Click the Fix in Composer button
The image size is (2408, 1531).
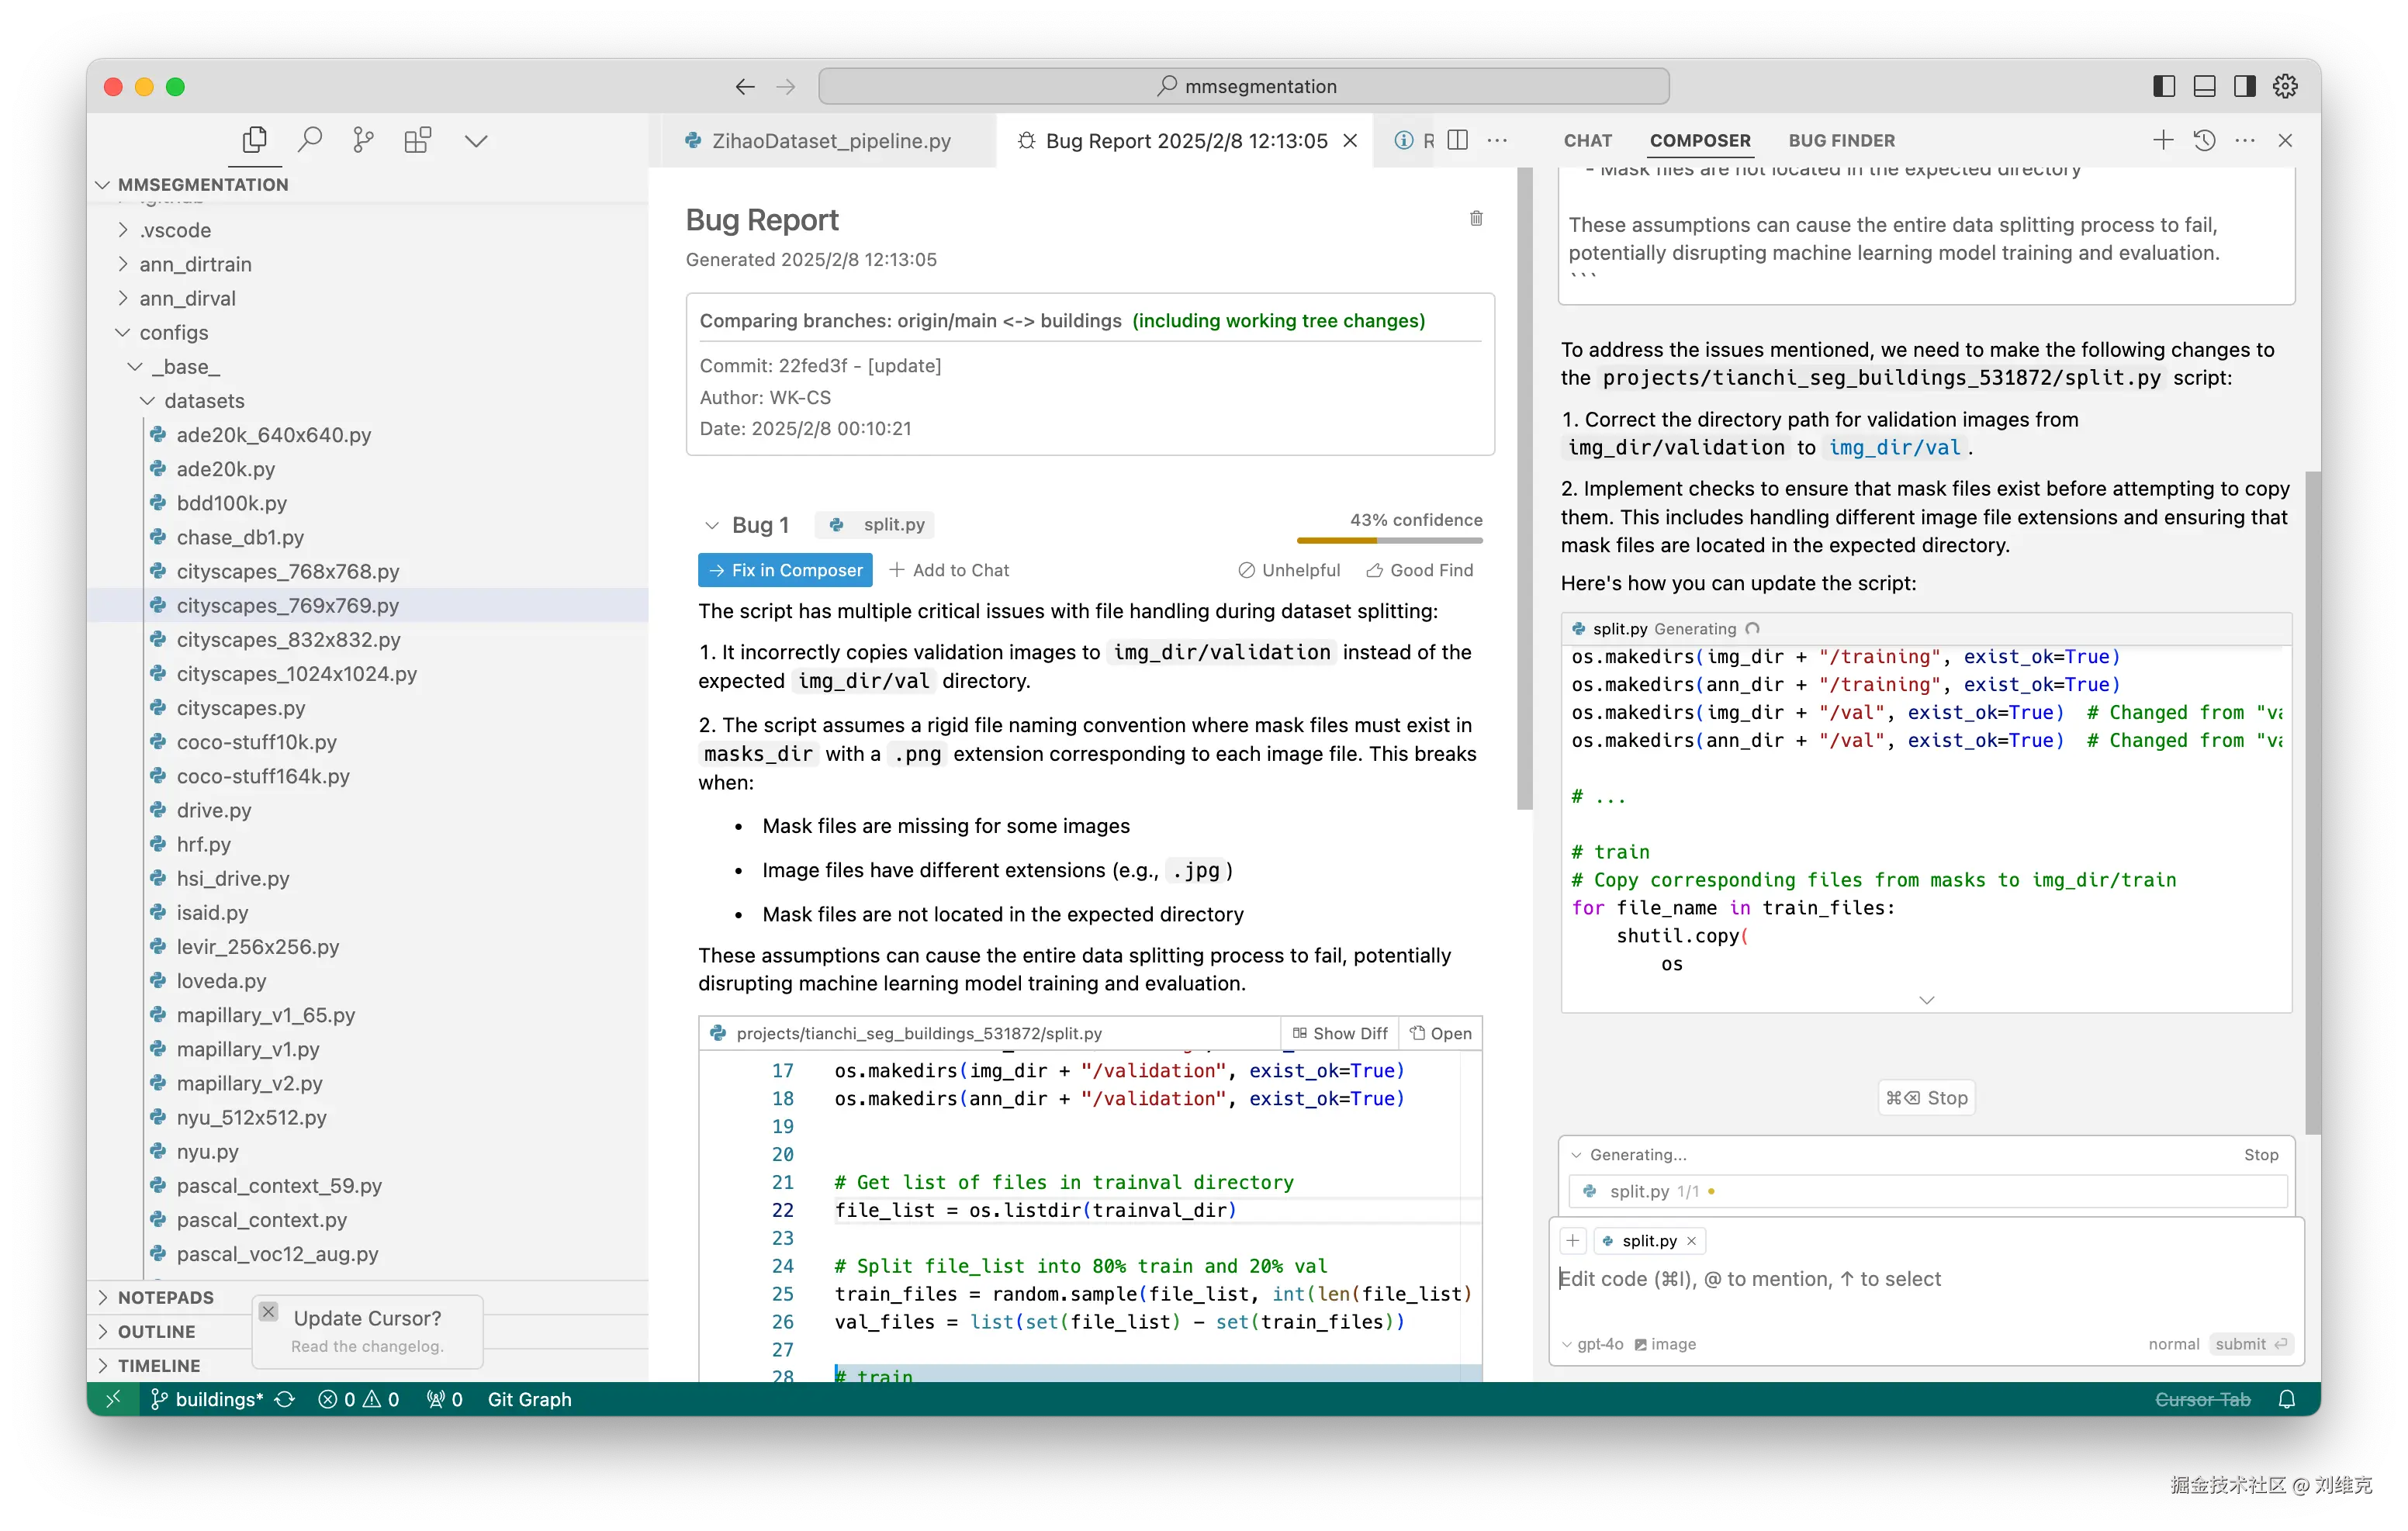[785, 570]
